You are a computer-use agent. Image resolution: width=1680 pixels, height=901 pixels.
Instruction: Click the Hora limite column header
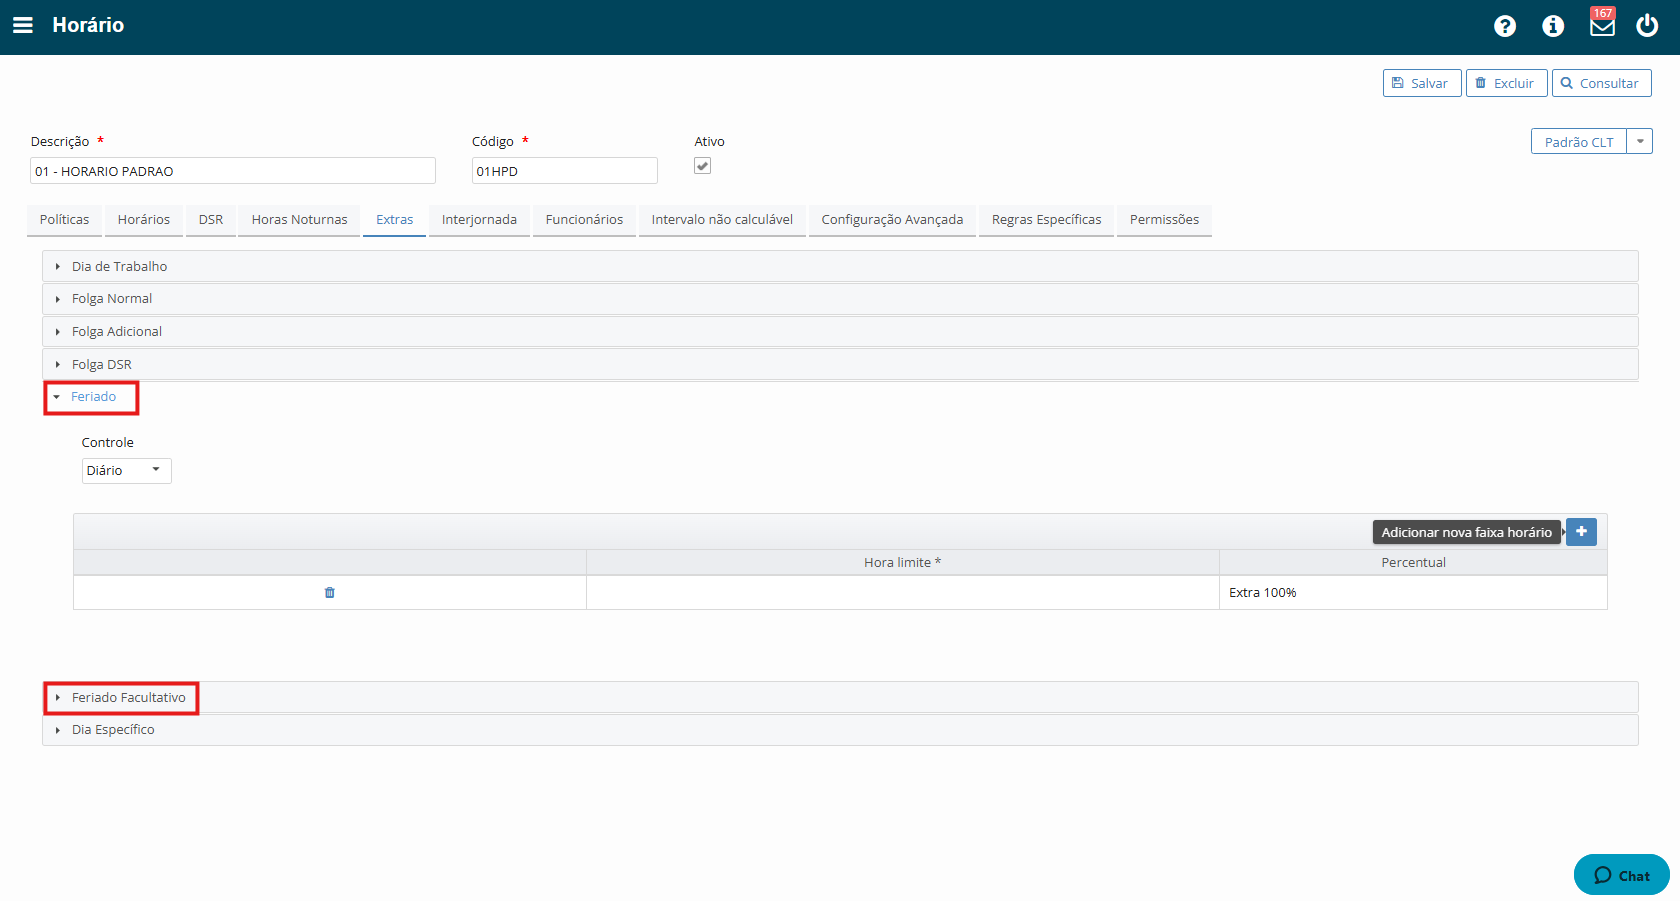(903, 563)
